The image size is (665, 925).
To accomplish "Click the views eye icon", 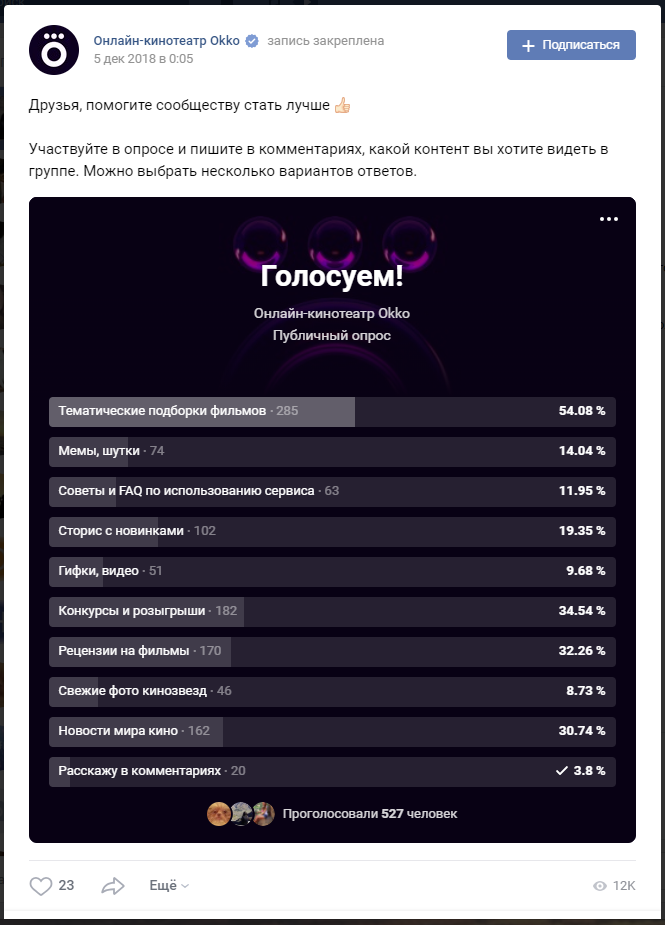I will [600, 886].
